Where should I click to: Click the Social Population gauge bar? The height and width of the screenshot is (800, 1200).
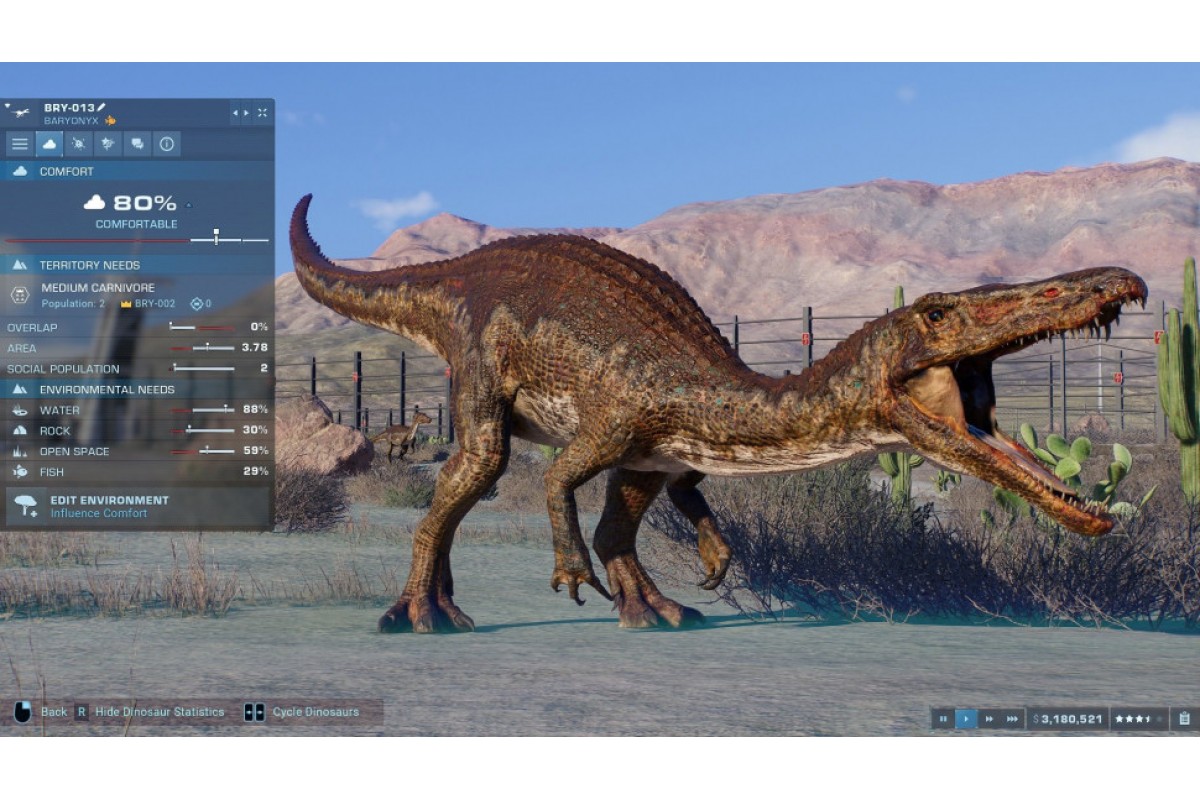pyautogui.click(x=203, y=368)
